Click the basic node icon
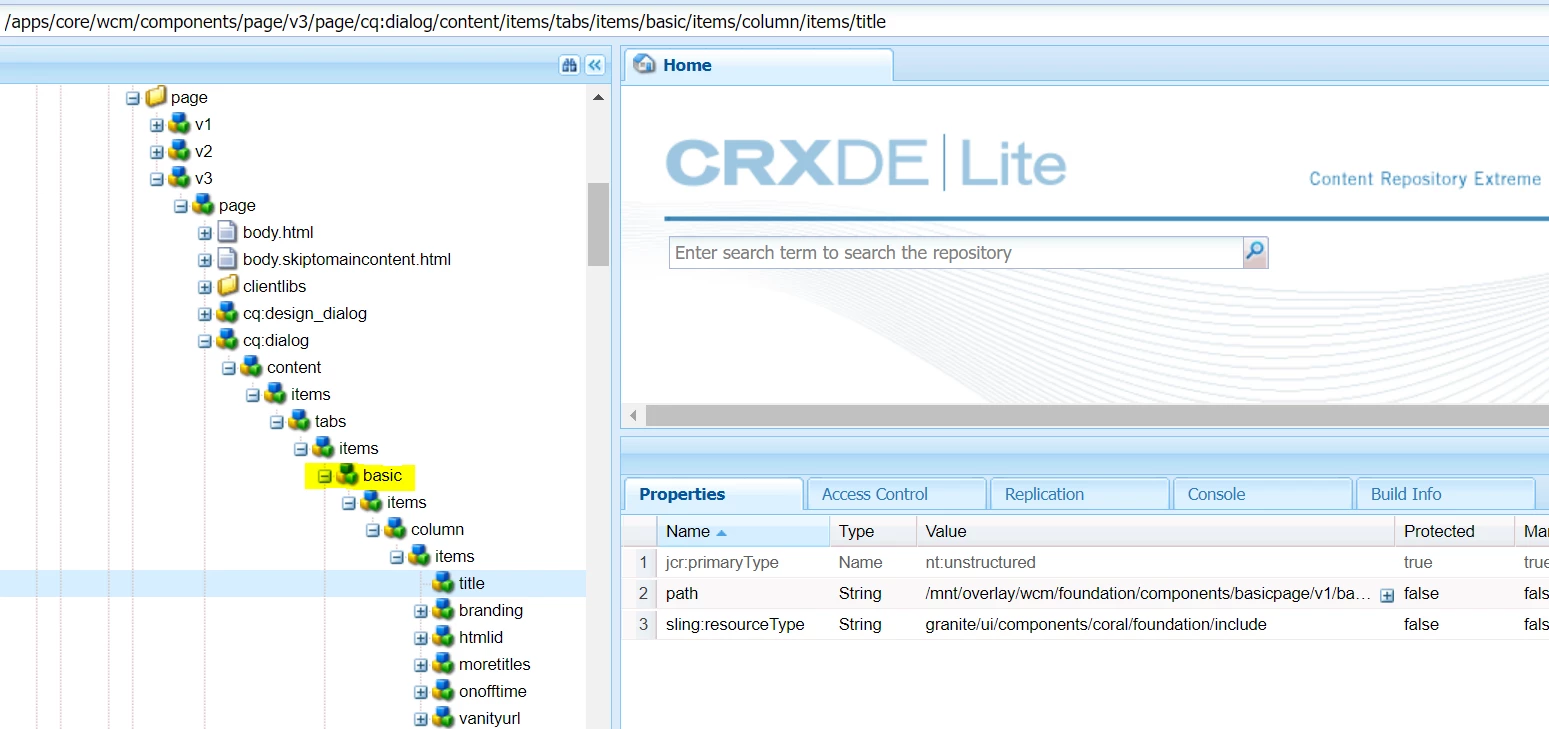The height and width of the screenshot is (729, 1549). click(x=347, y=475)
